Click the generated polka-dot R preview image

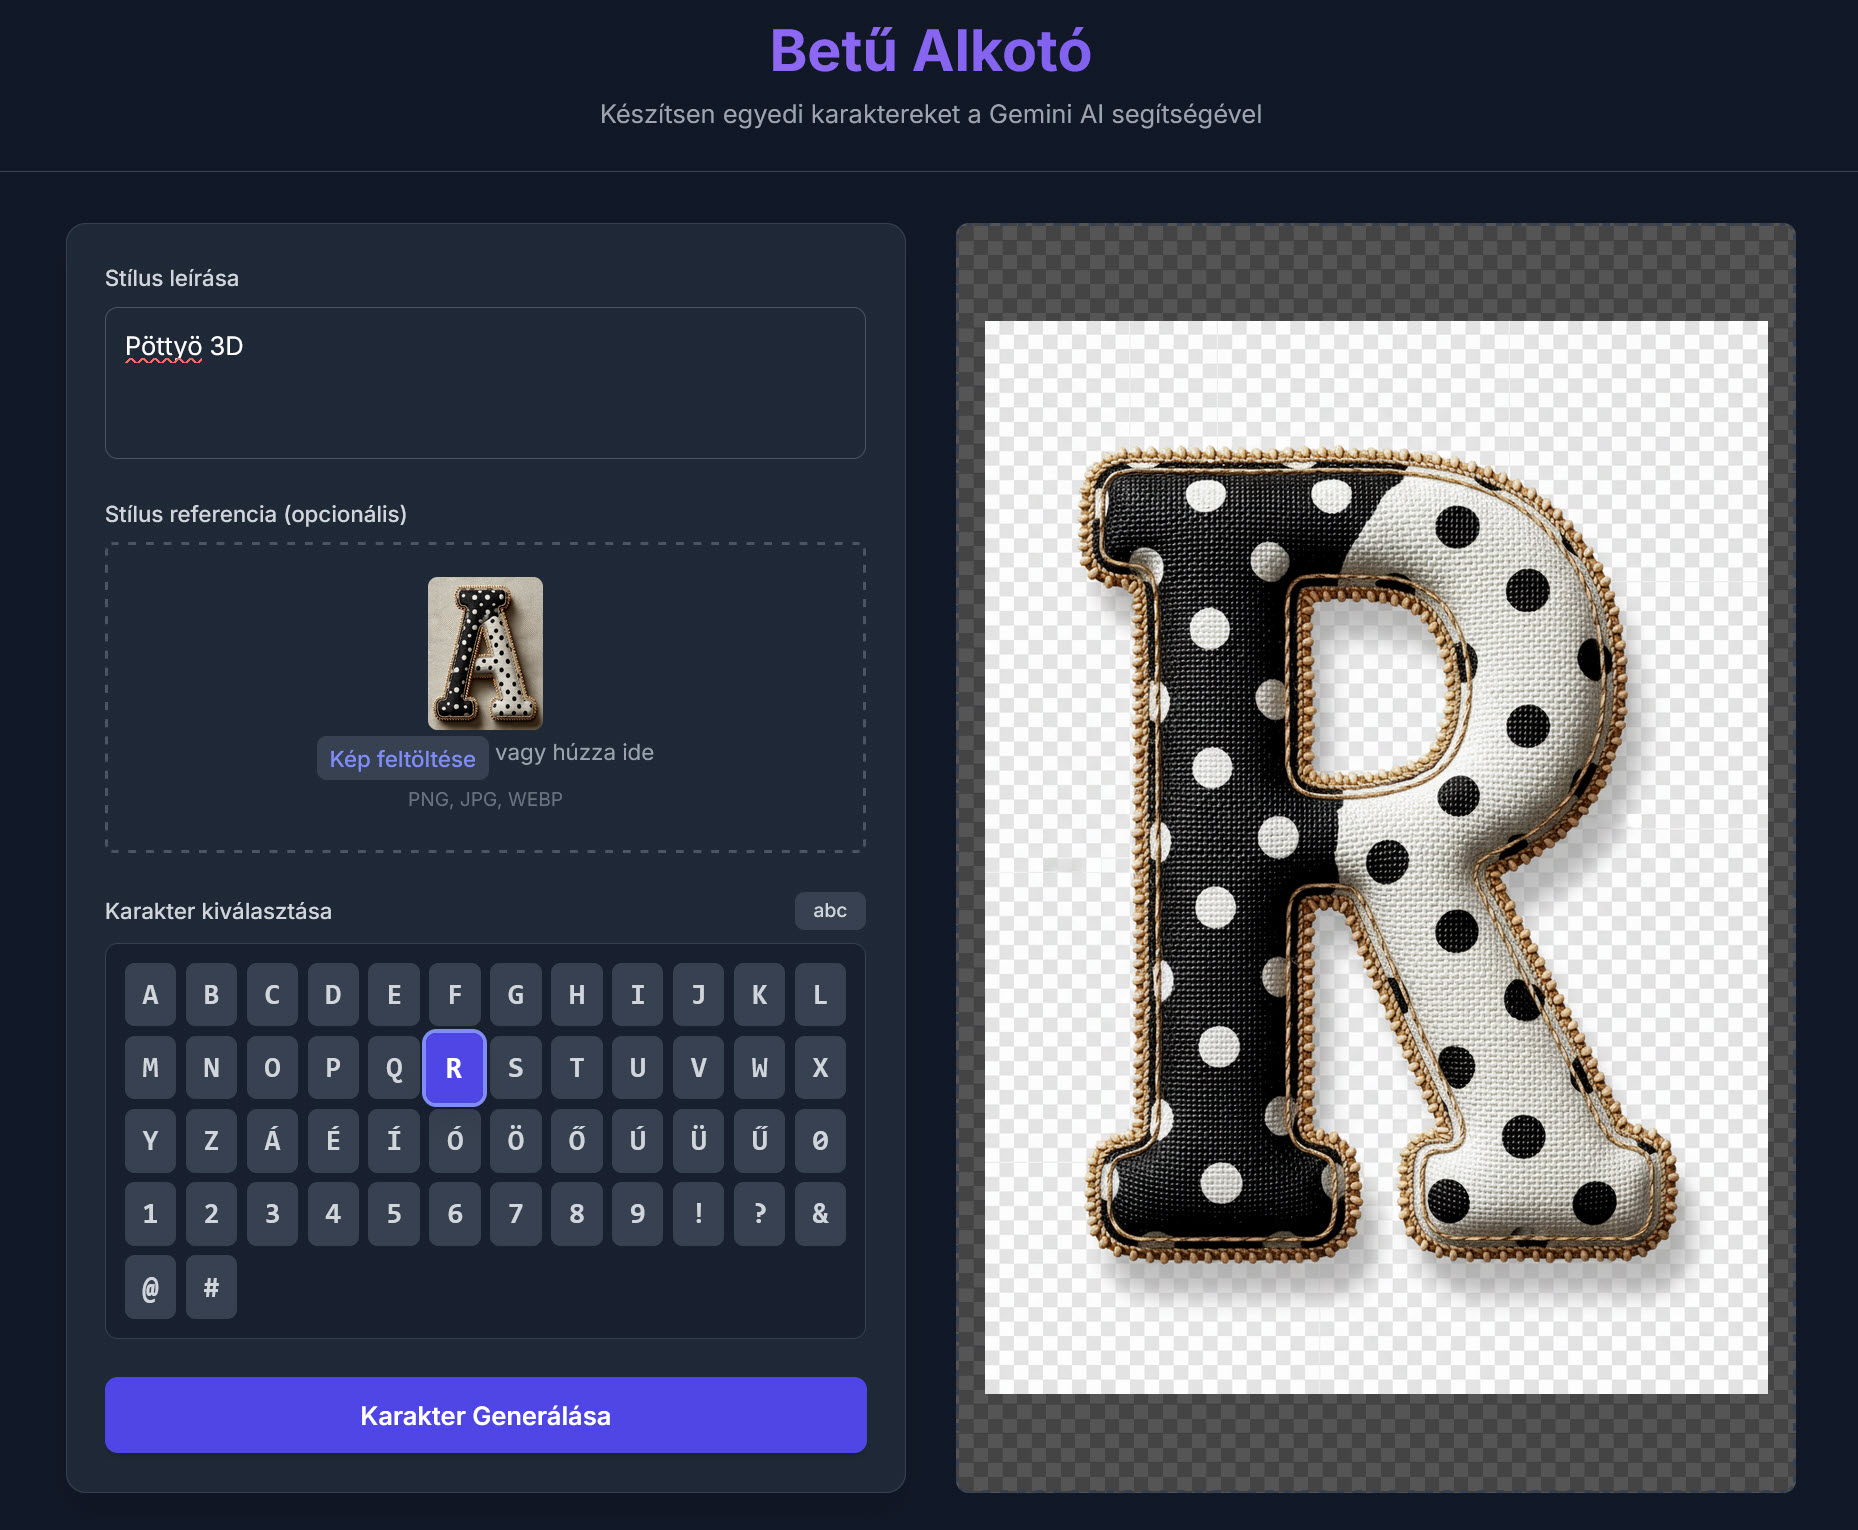(x=1375, y=857)
